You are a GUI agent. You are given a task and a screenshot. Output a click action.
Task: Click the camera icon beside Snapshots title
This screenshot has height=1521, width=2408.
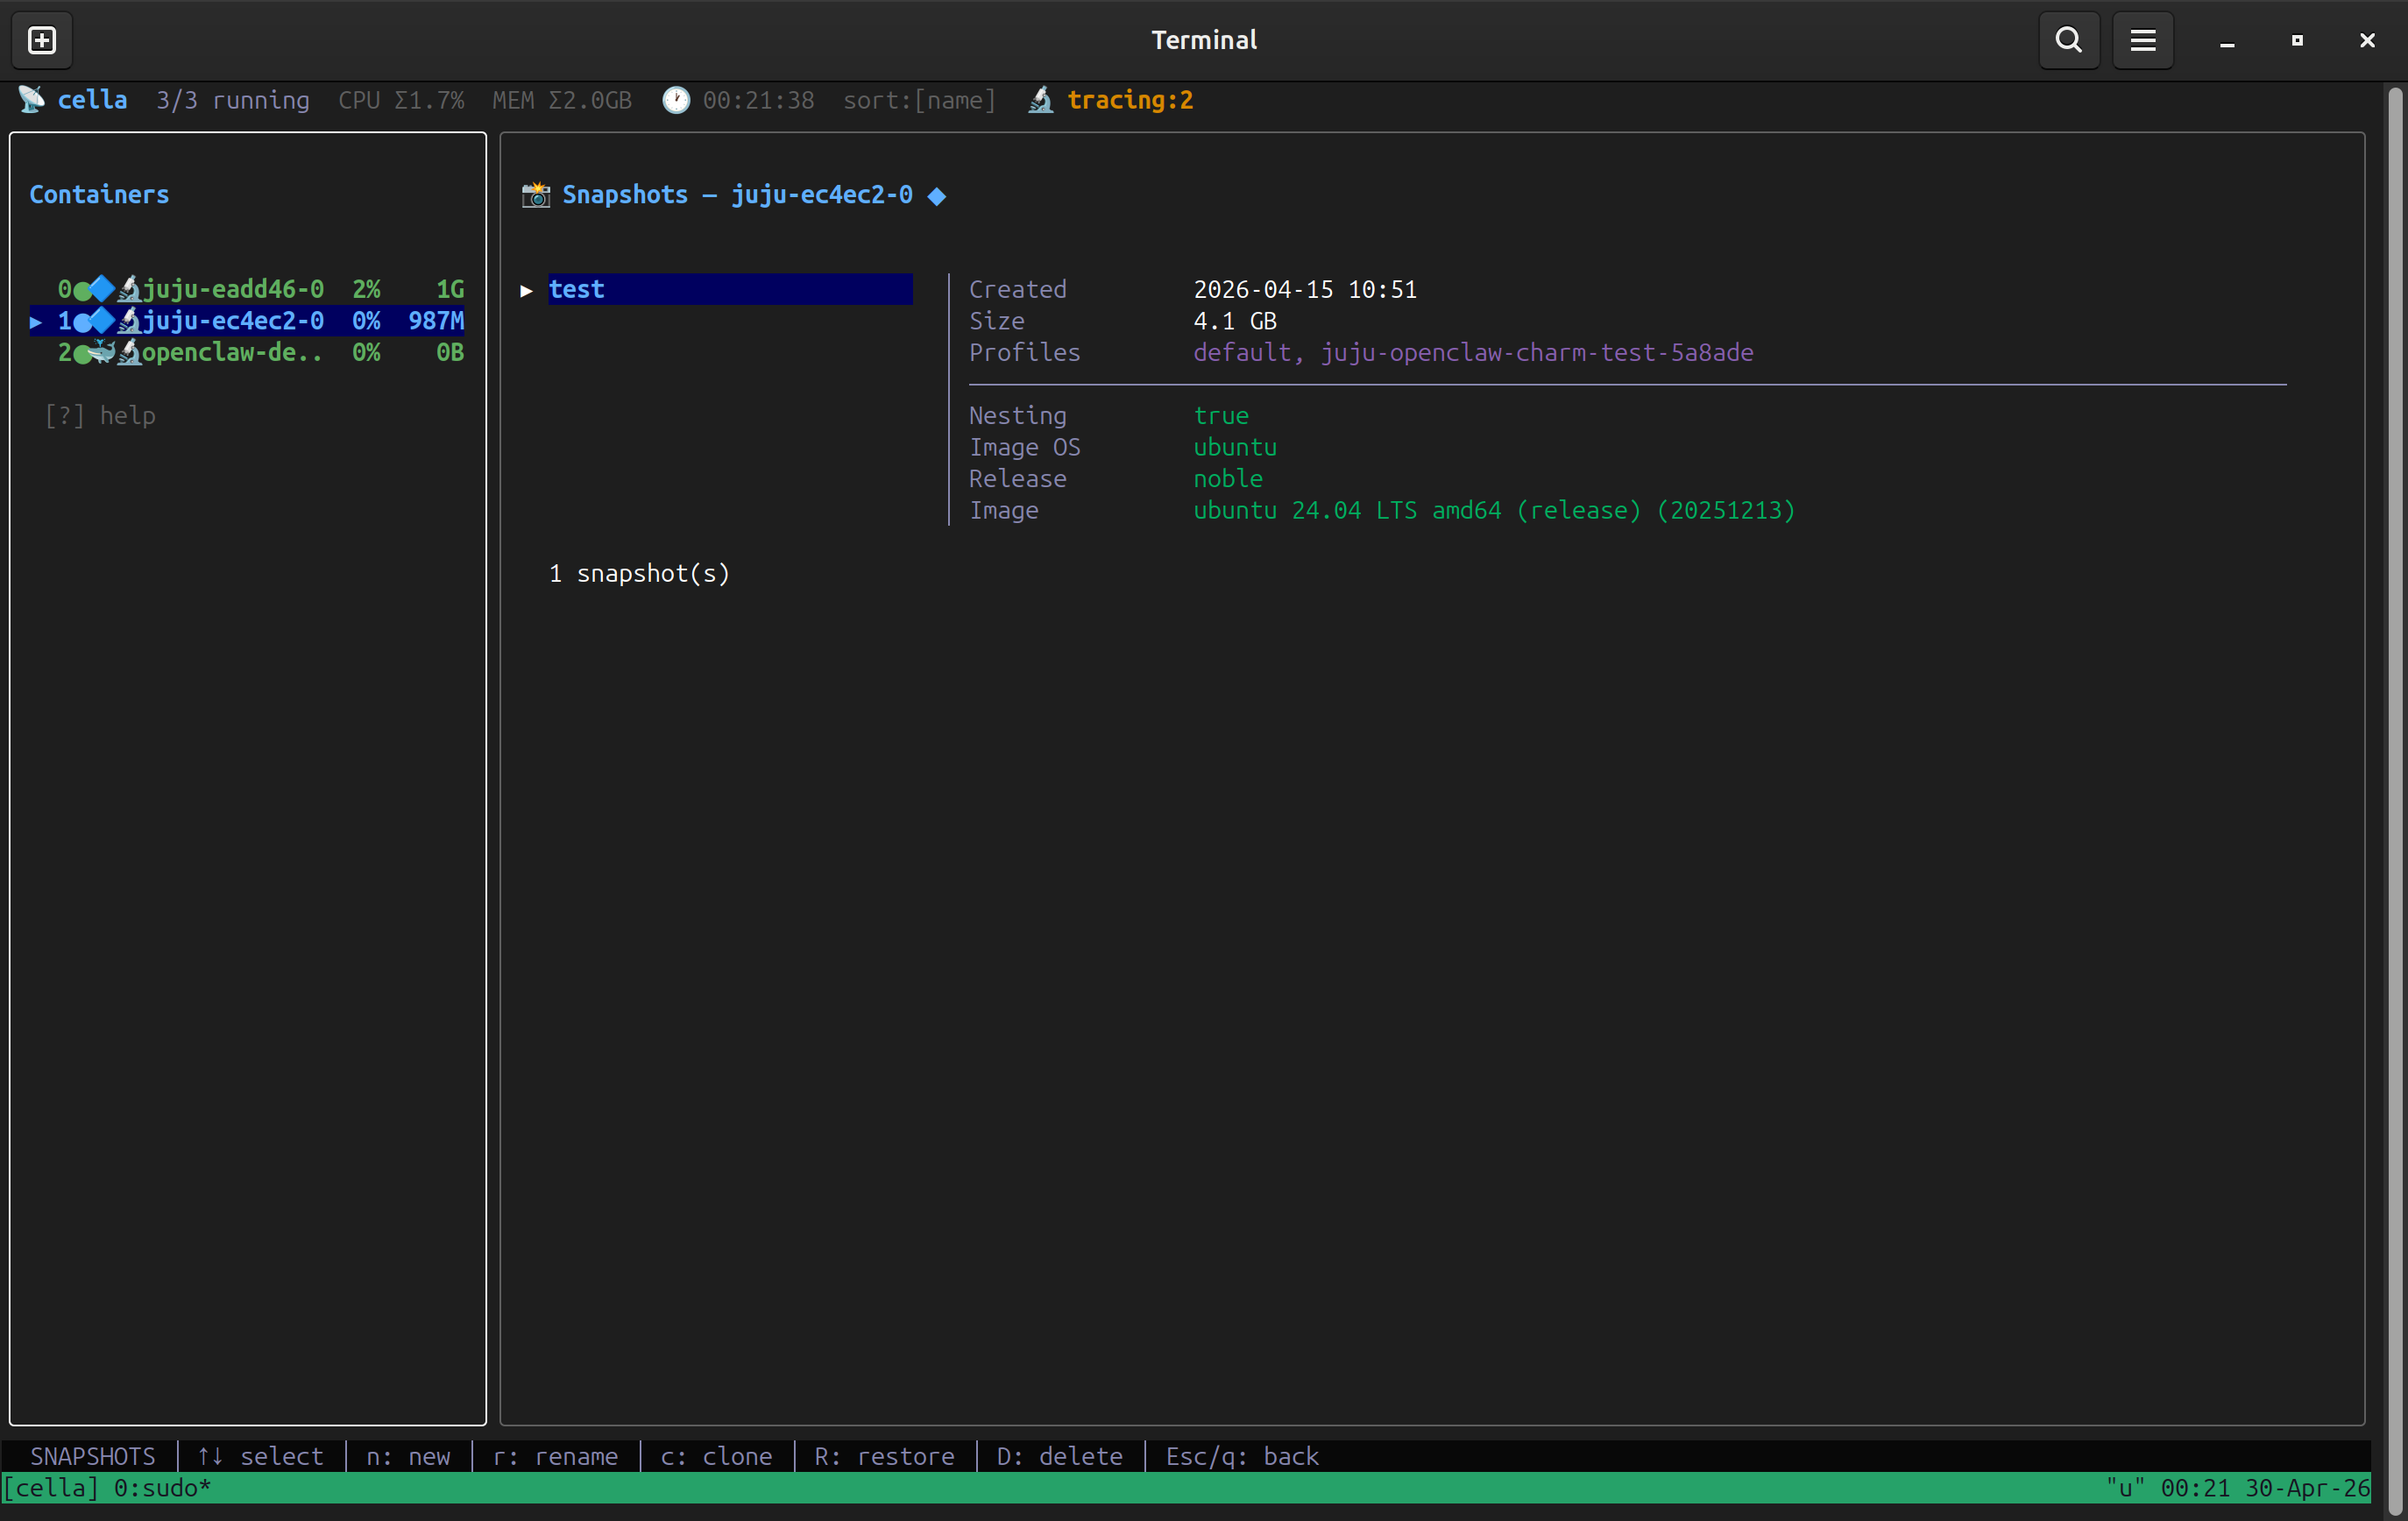536,195
